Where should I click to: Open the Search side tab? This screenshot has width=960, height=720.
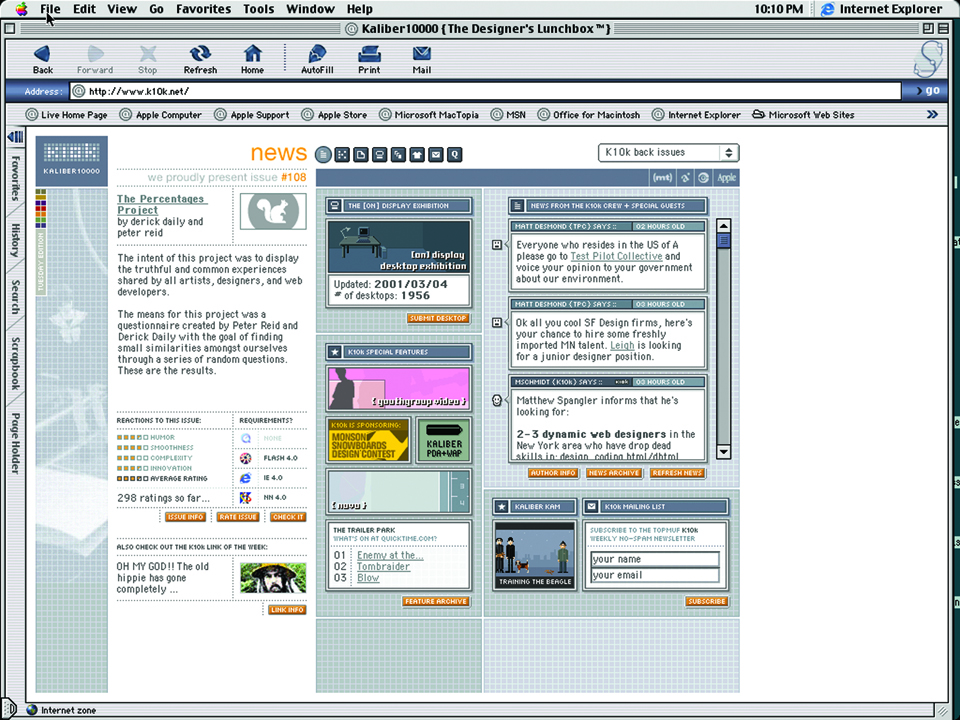tap(15, 297)
